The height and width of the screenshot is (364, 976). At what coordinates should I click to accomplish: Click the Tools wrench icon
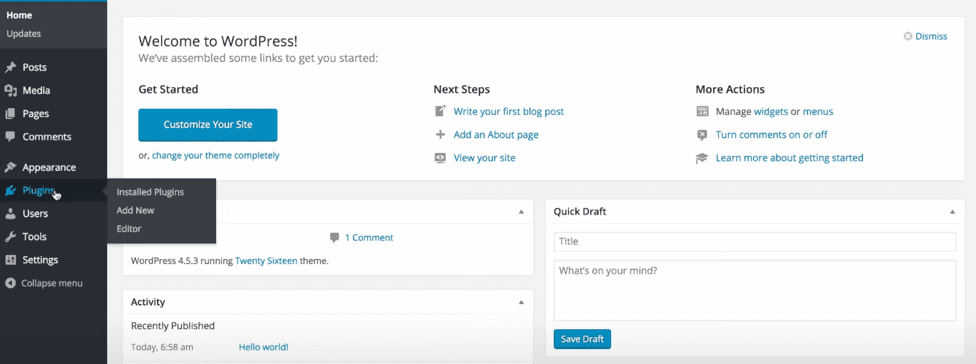10,236
